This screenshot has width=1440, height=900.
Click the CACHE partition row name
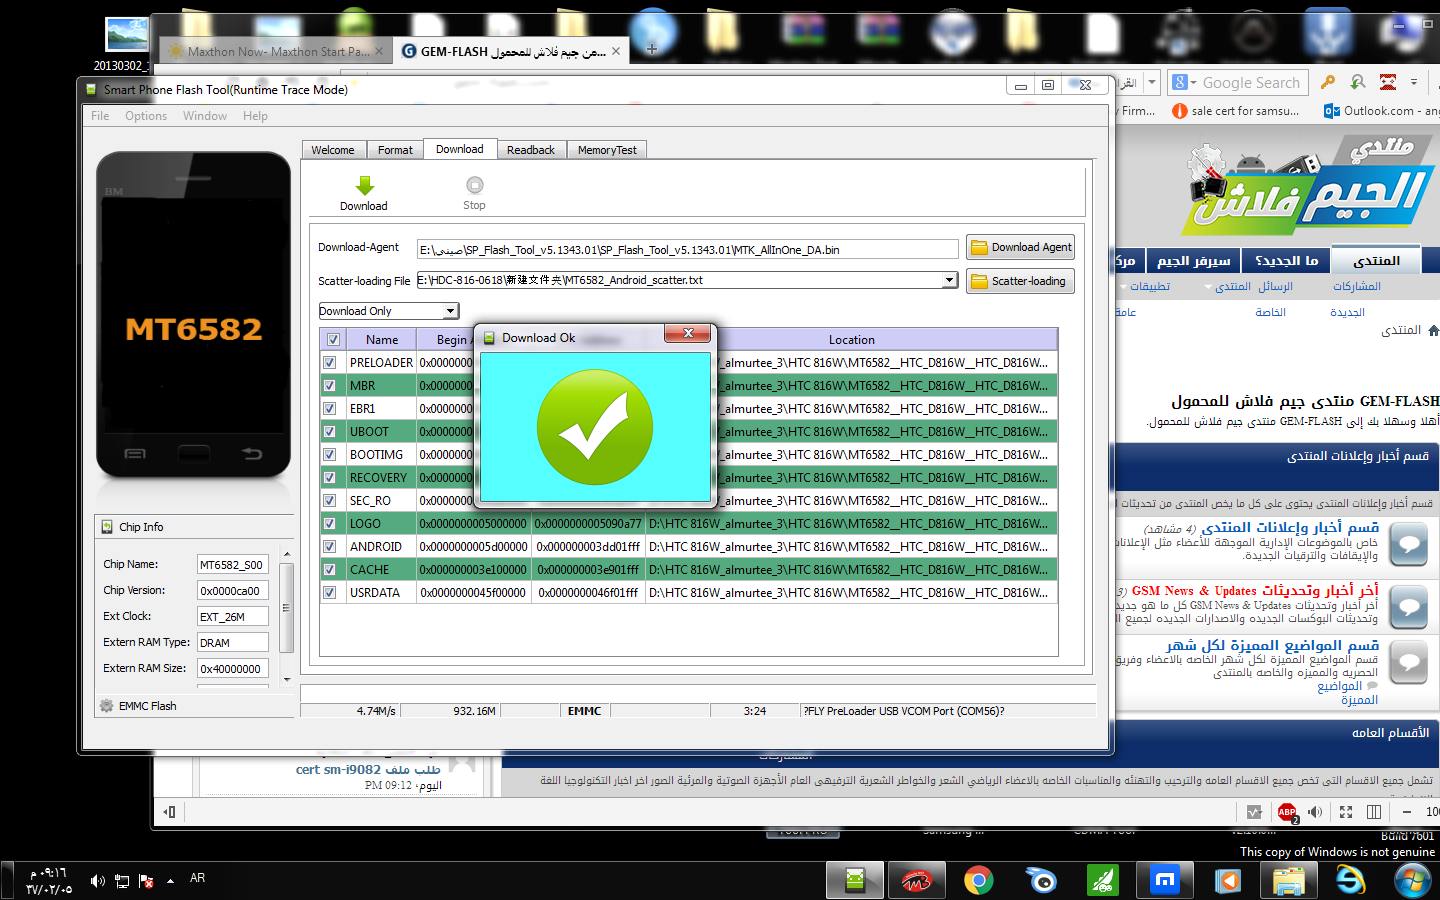point(370,570)
